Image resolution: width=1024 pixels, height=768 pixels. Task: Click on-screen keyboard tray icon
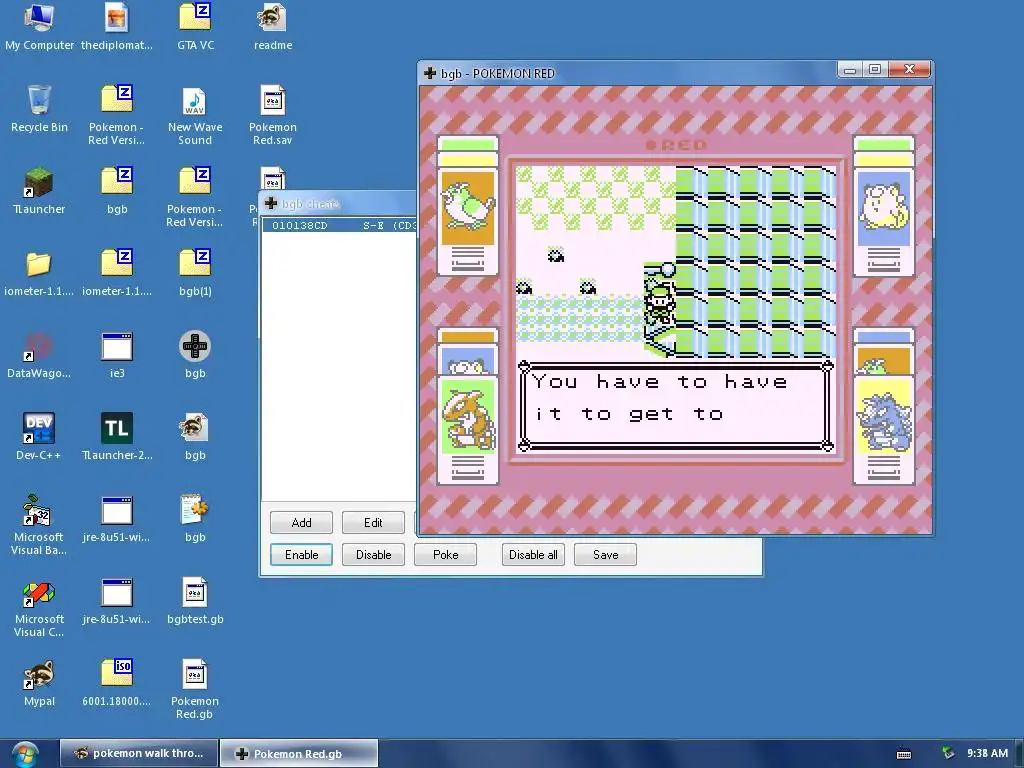[904, 754]
